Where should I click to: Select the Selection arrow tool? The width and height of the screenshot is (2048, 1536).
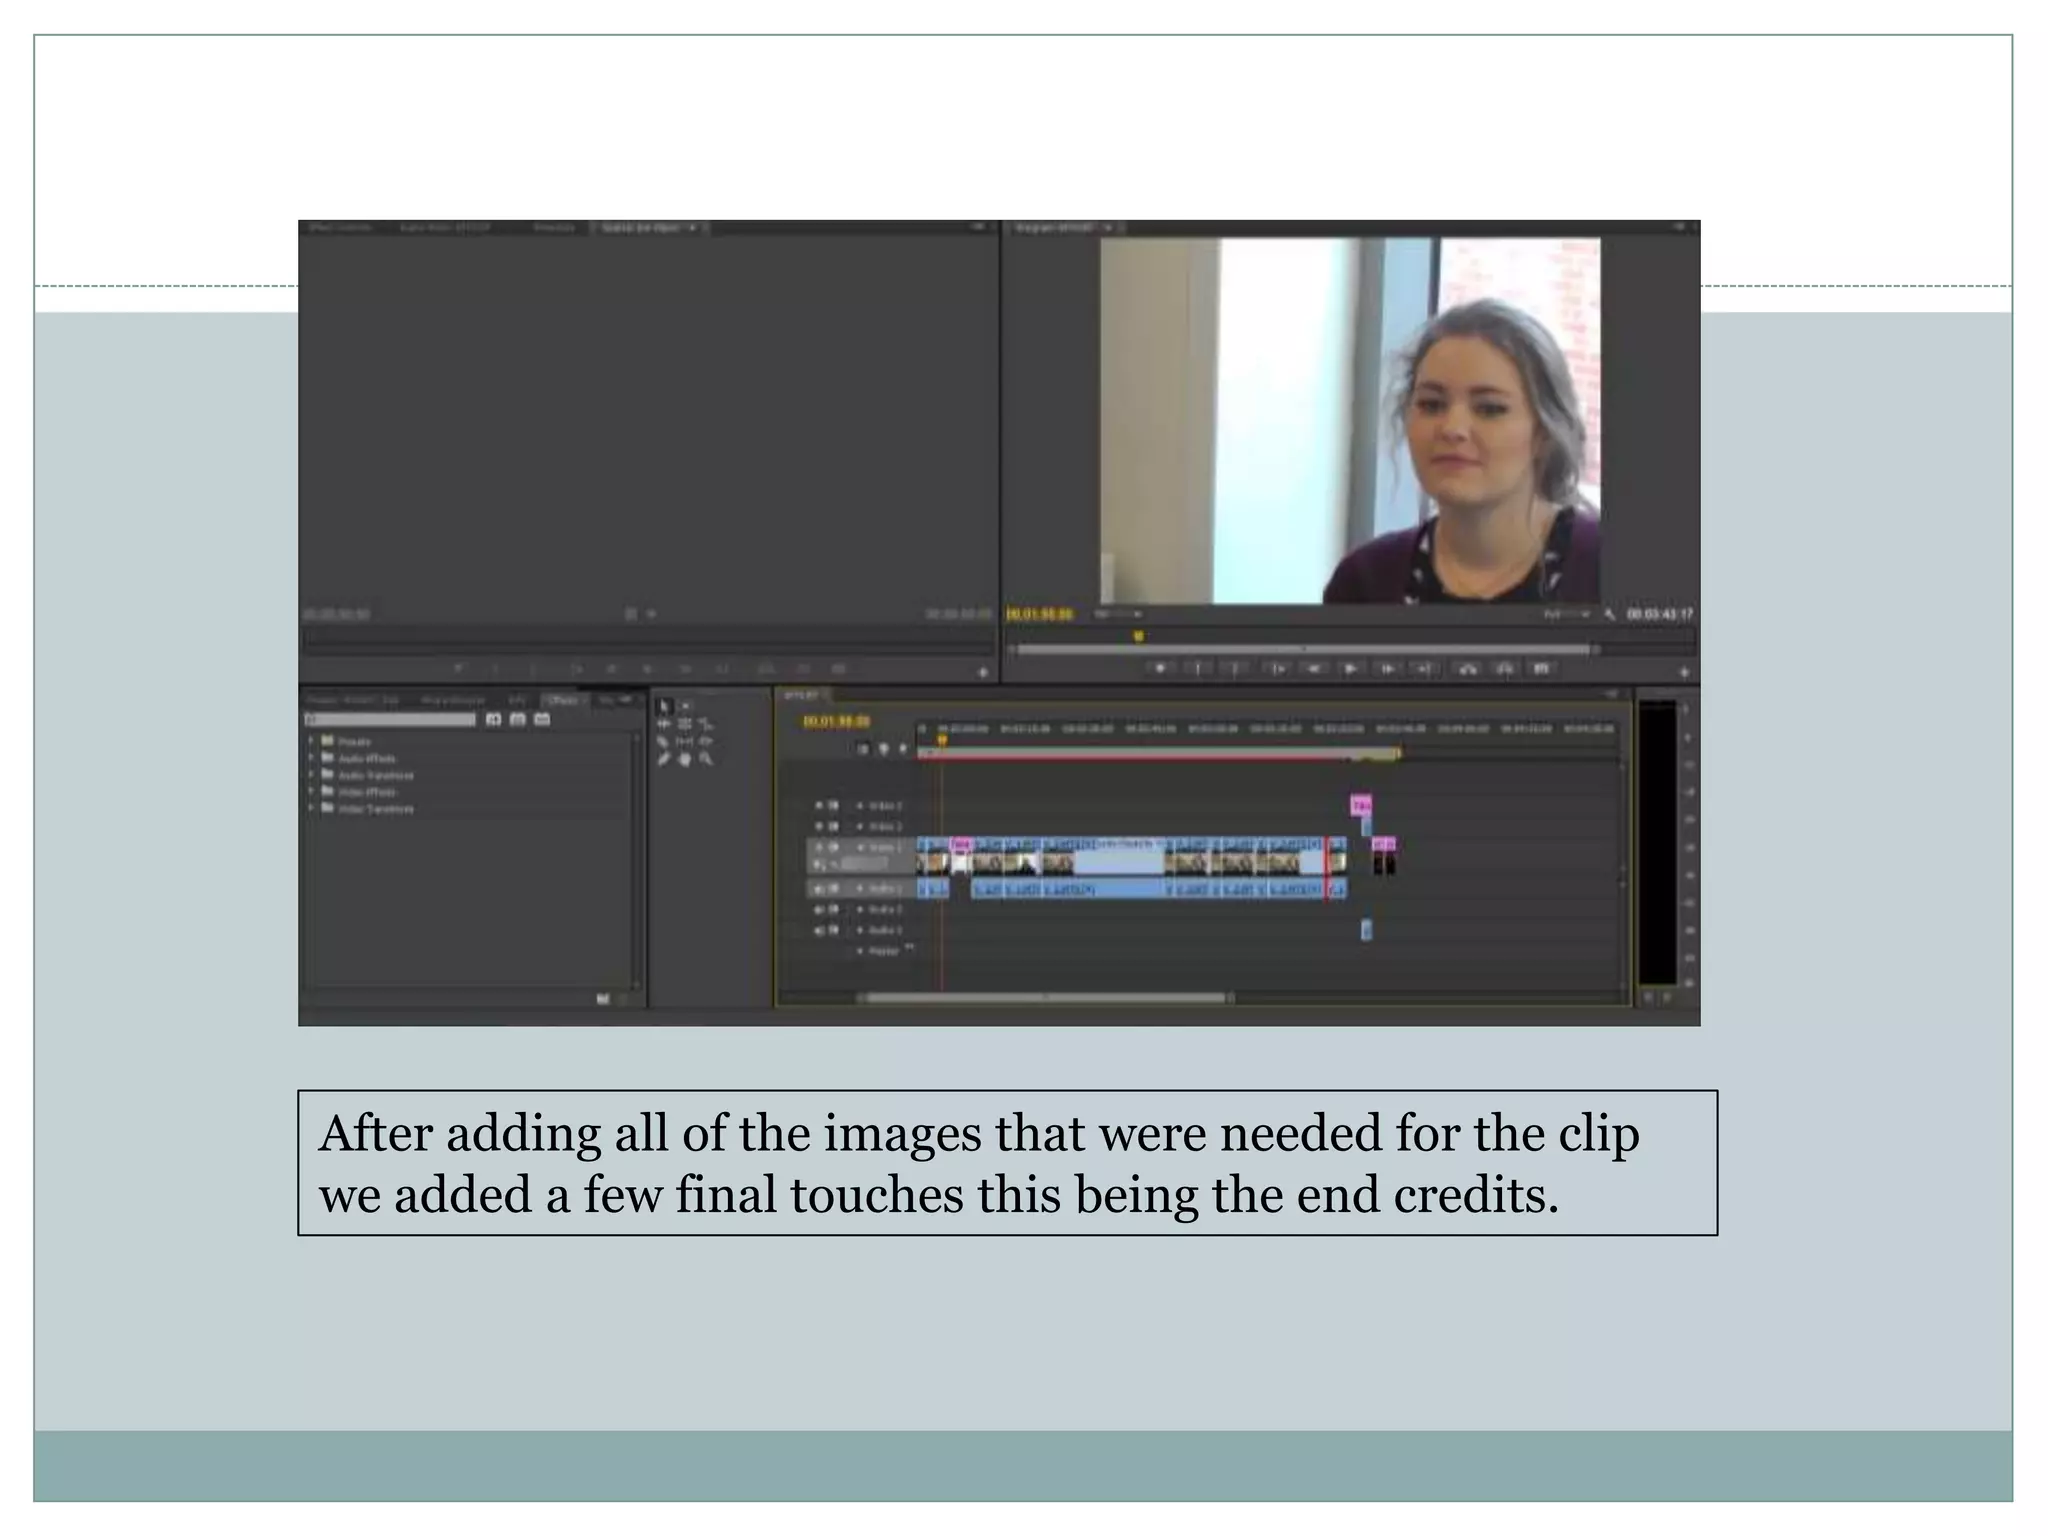(664, 706)
